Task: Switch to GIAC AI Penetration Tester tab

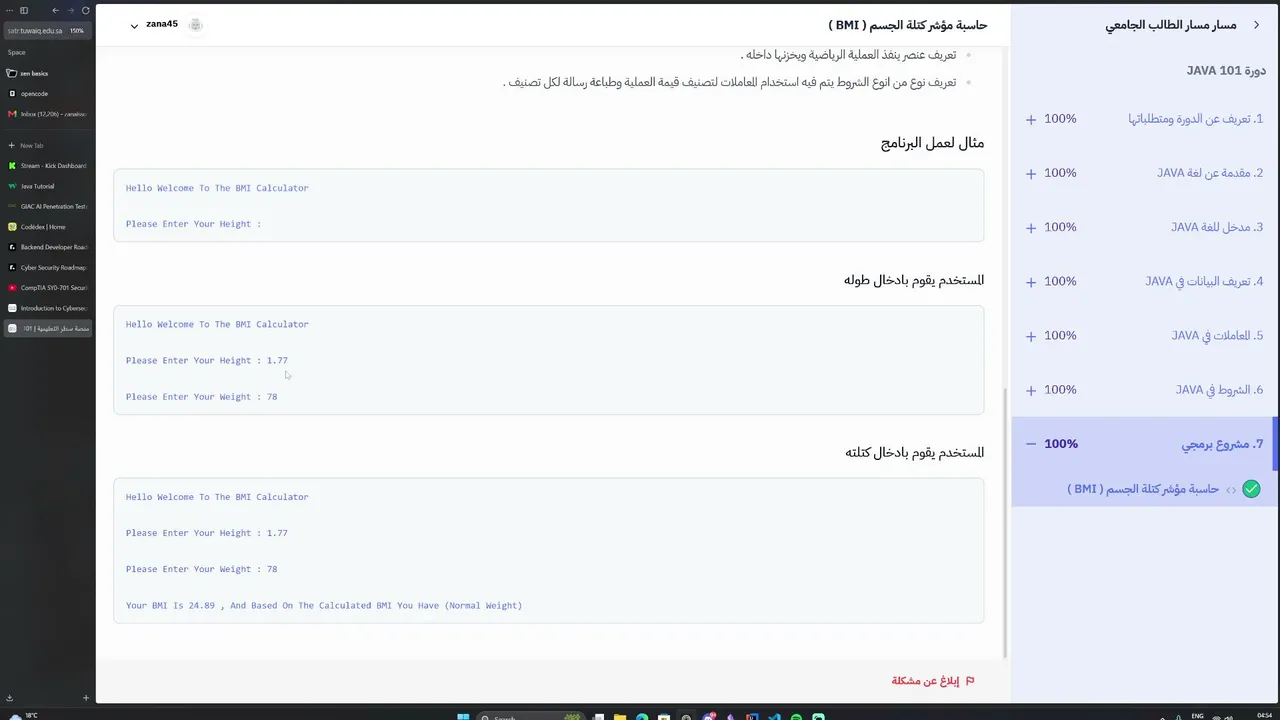Action: click(x=48, y=206)
